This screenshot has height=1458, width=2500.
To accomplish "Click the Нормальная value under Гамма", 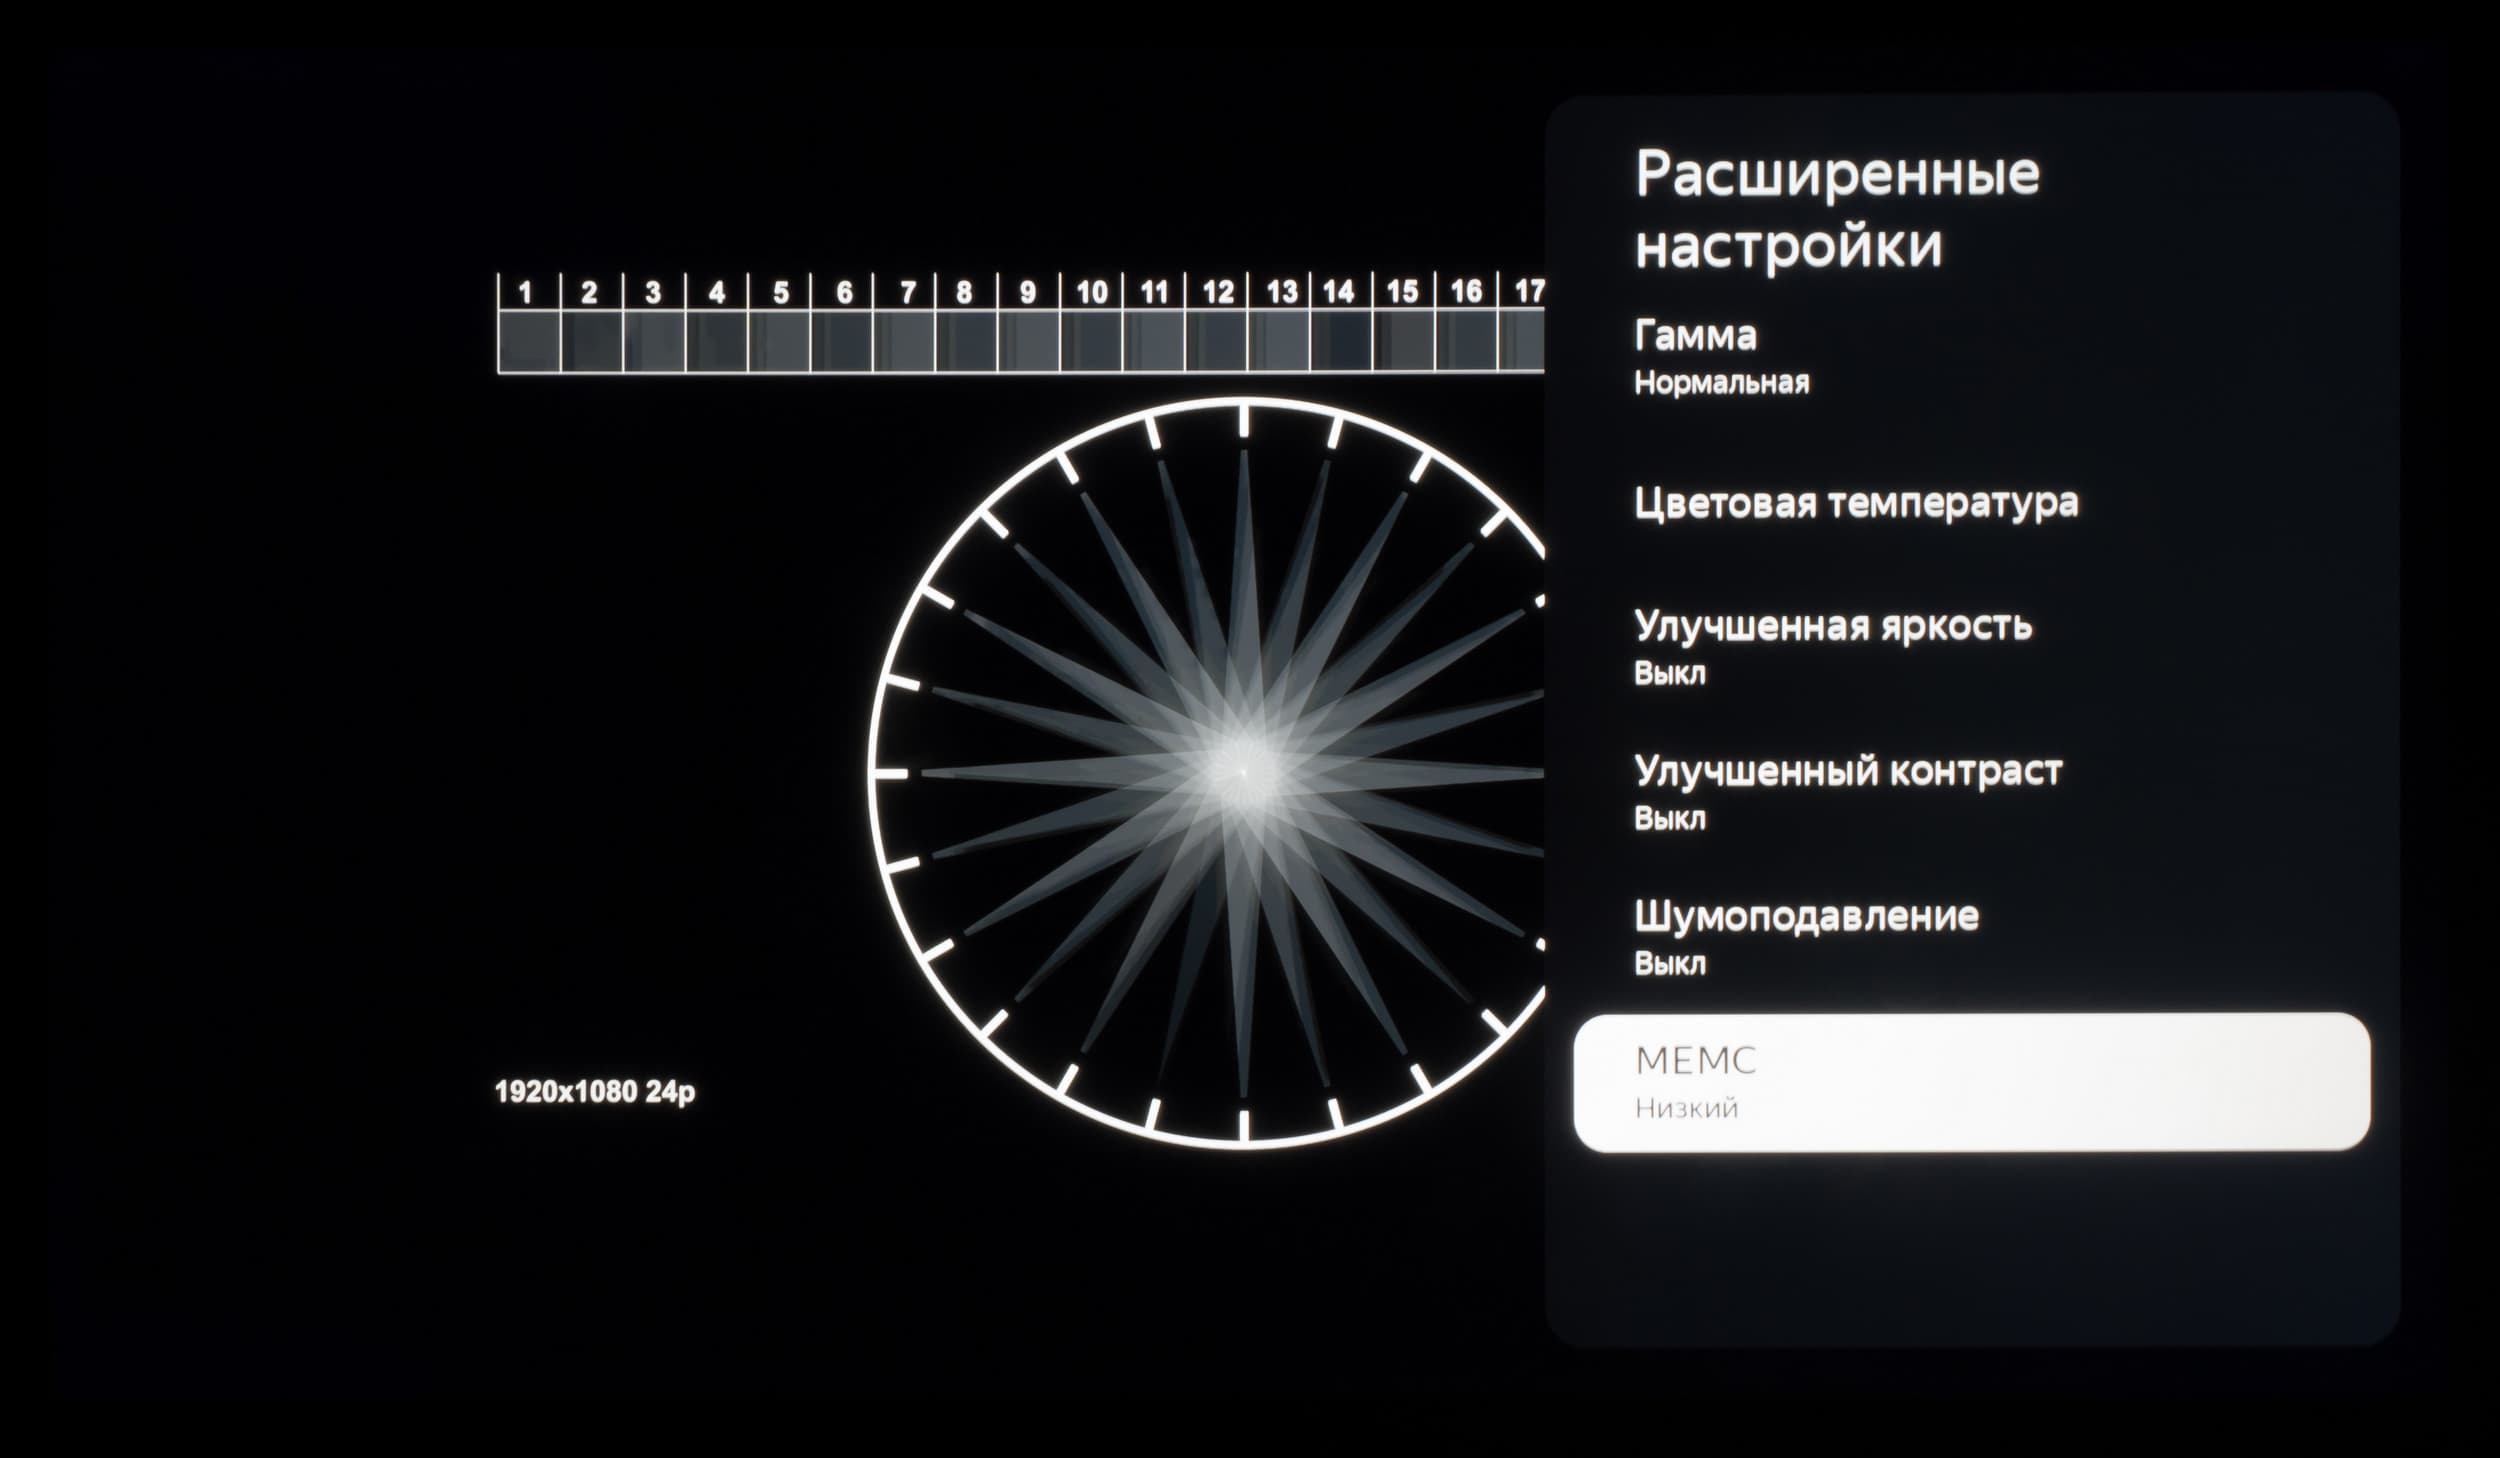I will [1721, 383].
